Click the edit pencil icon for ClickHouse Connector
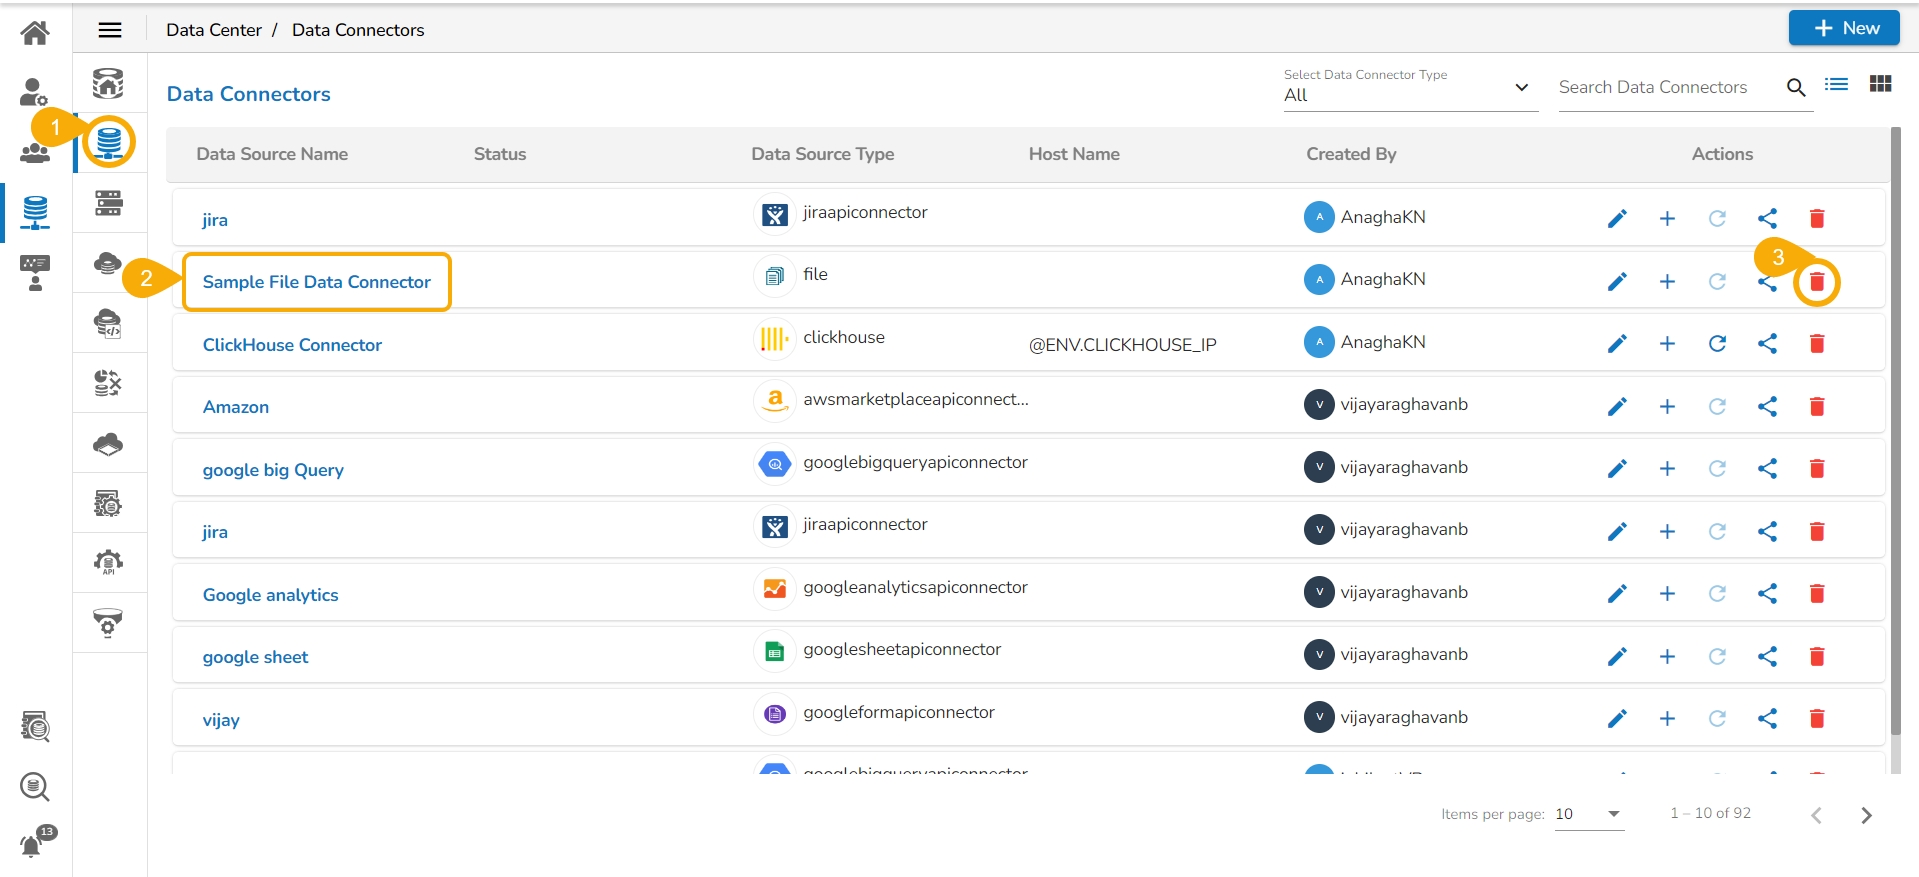1919x877 pixels. (x=1616, y=344)
